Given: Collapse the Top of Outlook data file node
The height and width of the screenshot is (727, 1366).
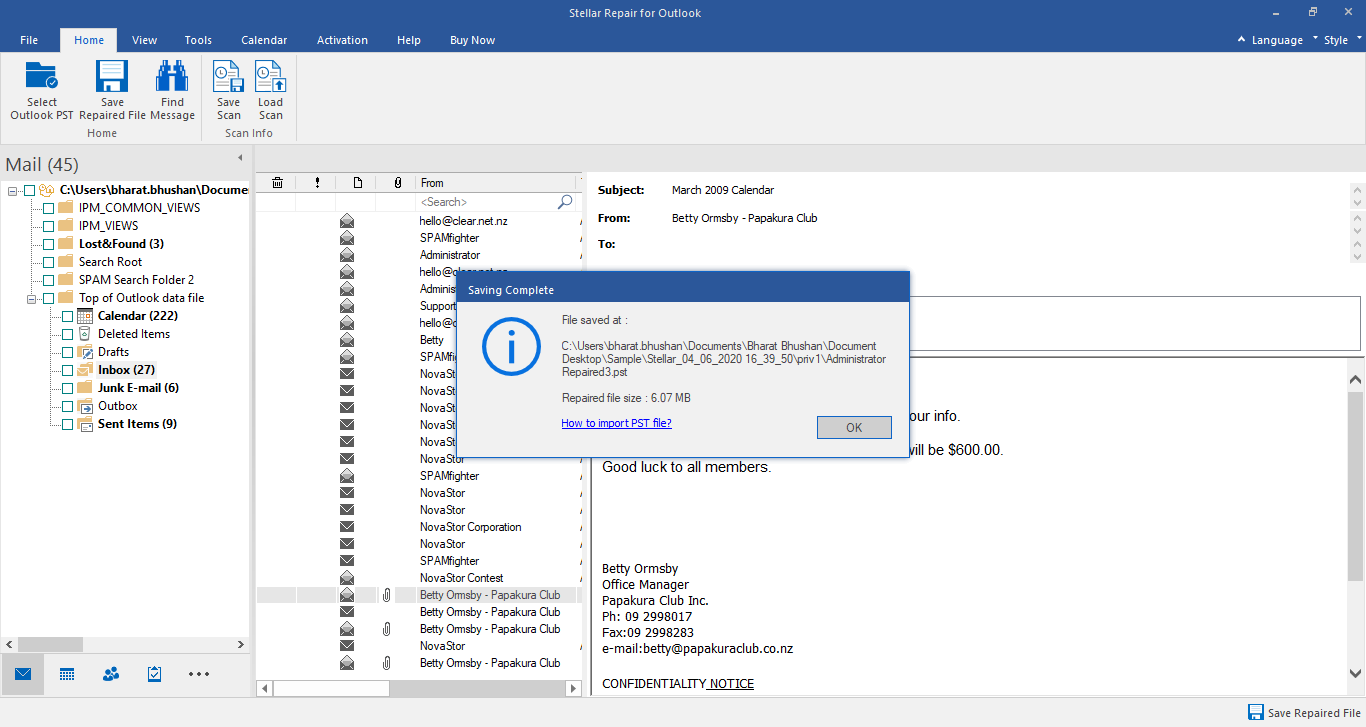Looking at the screenshot, I should (32, 298).
